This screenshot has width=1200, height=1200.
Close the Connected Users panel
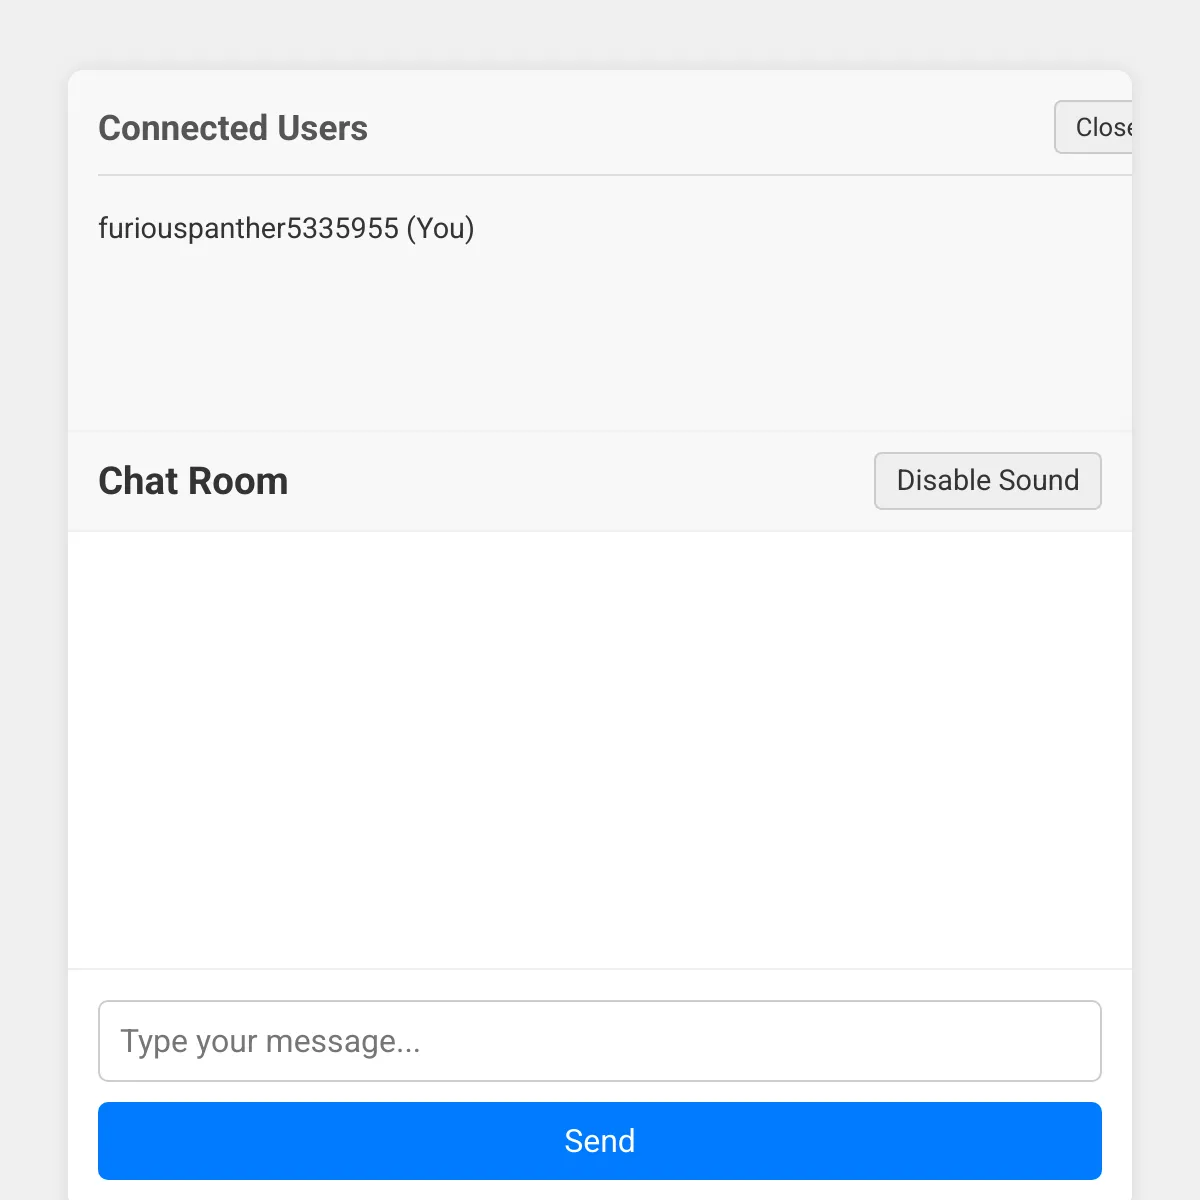[1094, 127]
